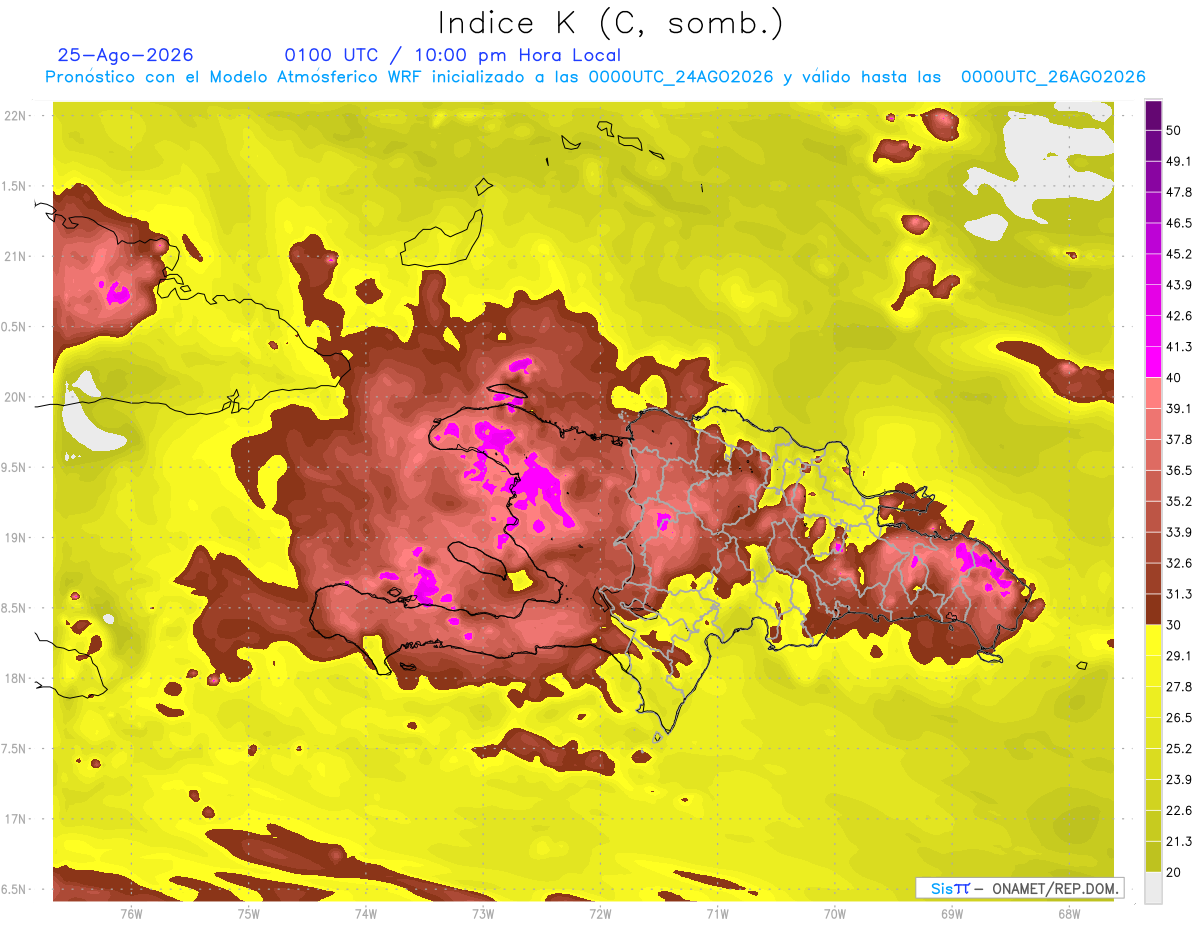Click the "22.6" colorbar value
The height and width of the screenshot is (927, 1200).
pos(1179,811)
